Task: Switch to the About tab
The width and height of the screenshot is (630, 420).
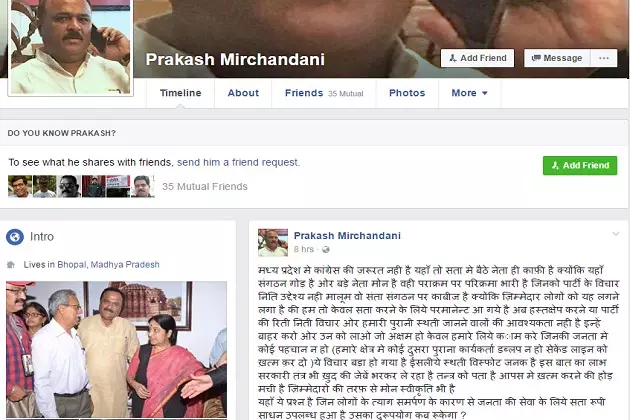Action: pos(243,93)
